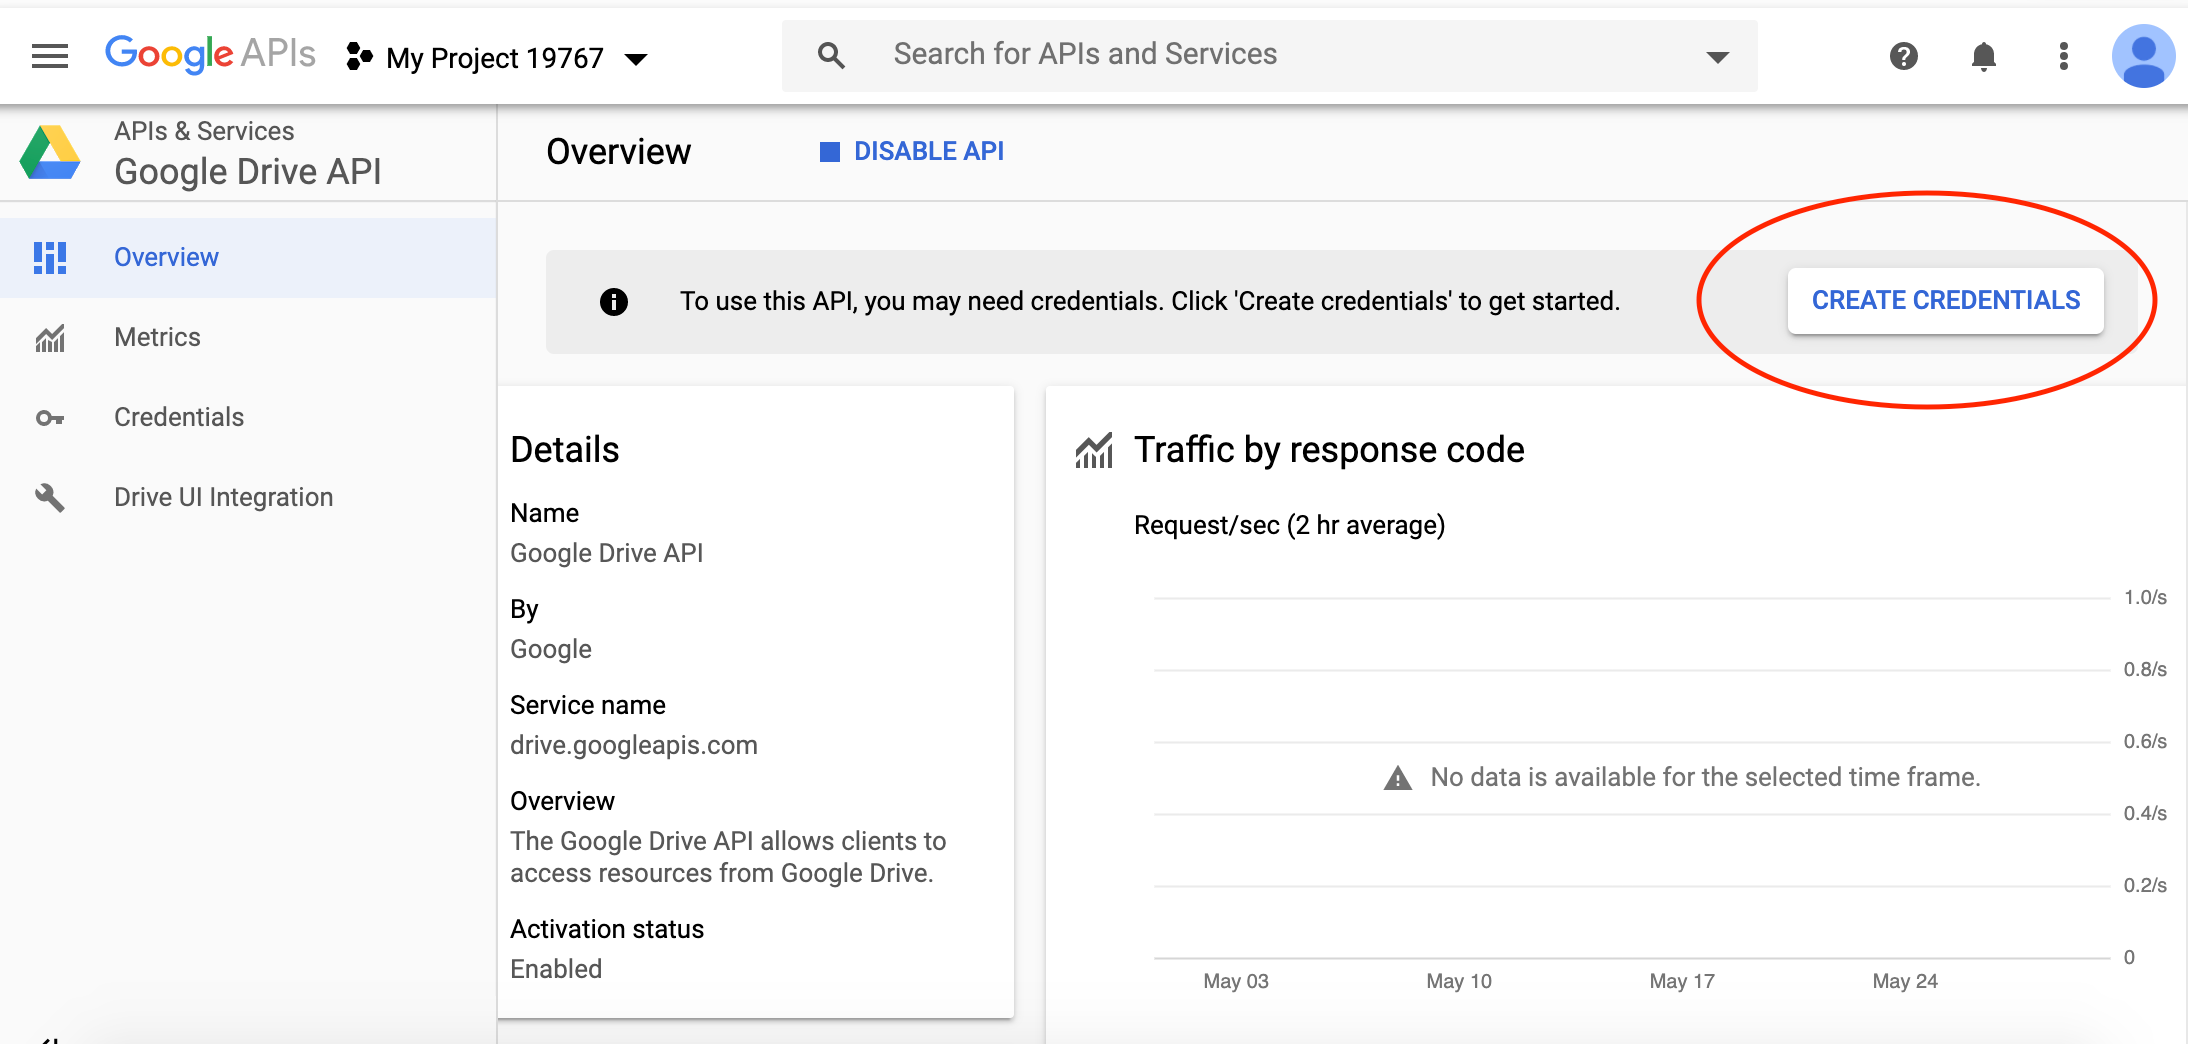Open Credentials in the sidebar
Screen dimensions: 2188x1044
coord(248,417)
